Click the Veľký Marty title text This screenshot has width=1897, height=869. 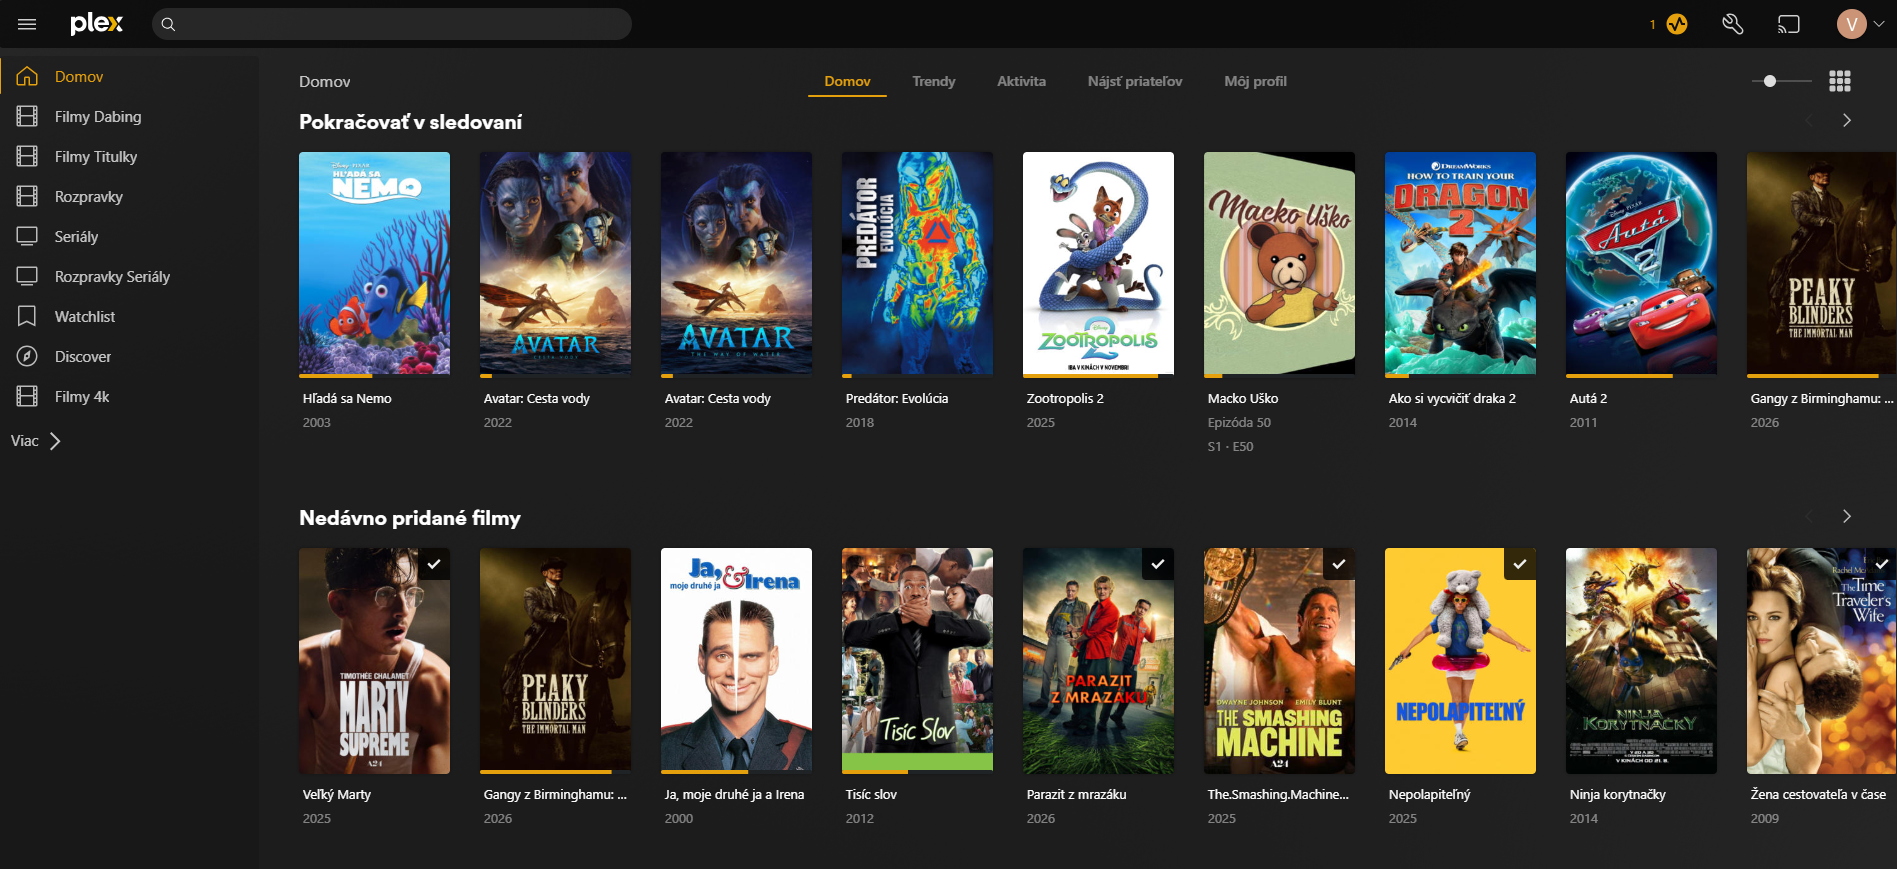(x=337, y=794)
